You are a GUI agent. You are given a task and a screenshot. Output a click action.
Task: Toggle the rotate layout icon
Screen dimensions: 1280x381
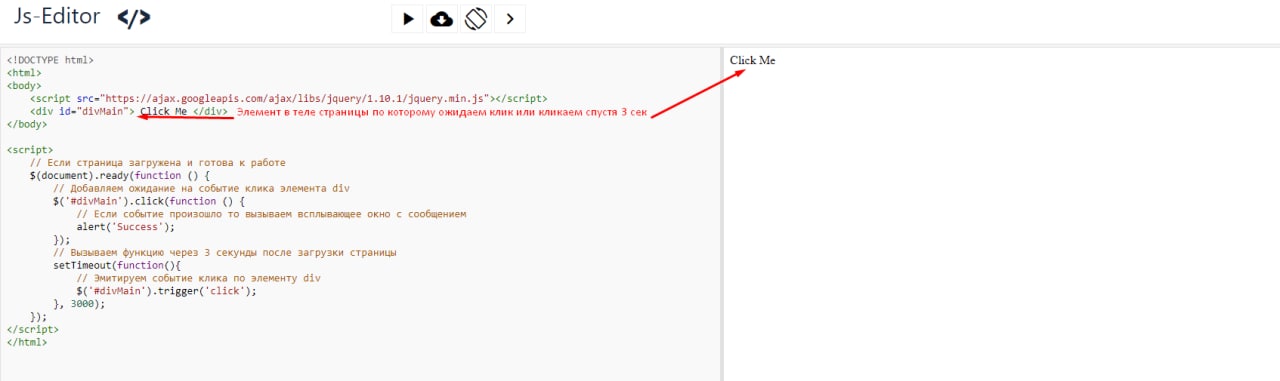[475, 18]
